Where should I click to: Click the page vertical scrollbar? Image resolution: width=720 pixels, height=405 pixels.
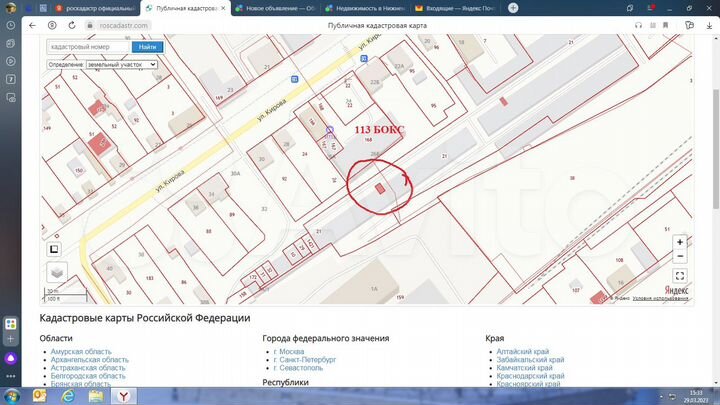pos(716,147)
